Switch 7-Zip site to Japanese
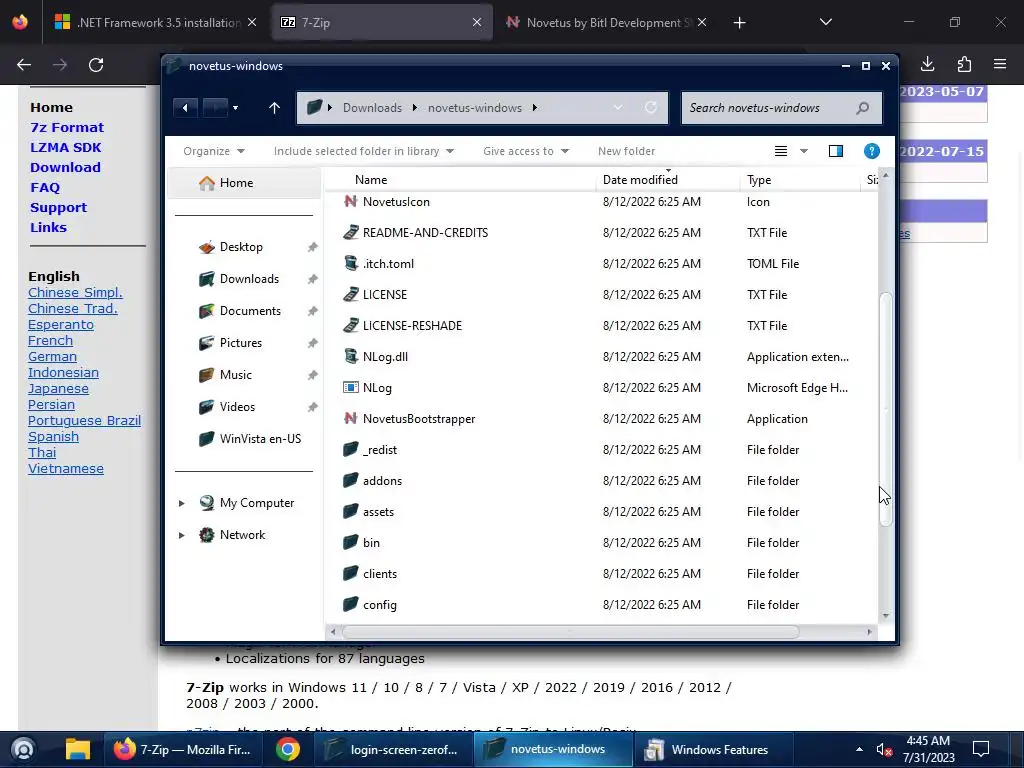The width and height of the screenshot is (1024, 768). coord(58,389)
